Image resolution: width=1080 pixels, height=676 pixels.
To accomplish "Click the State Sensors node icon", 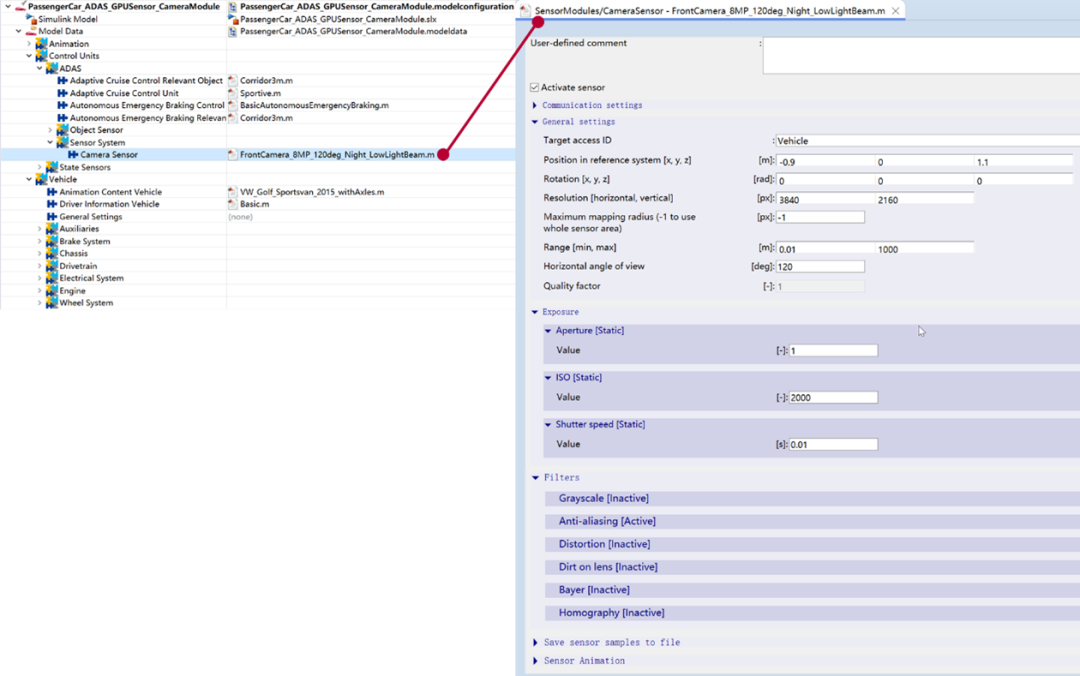I will click(x=52, y=167).
